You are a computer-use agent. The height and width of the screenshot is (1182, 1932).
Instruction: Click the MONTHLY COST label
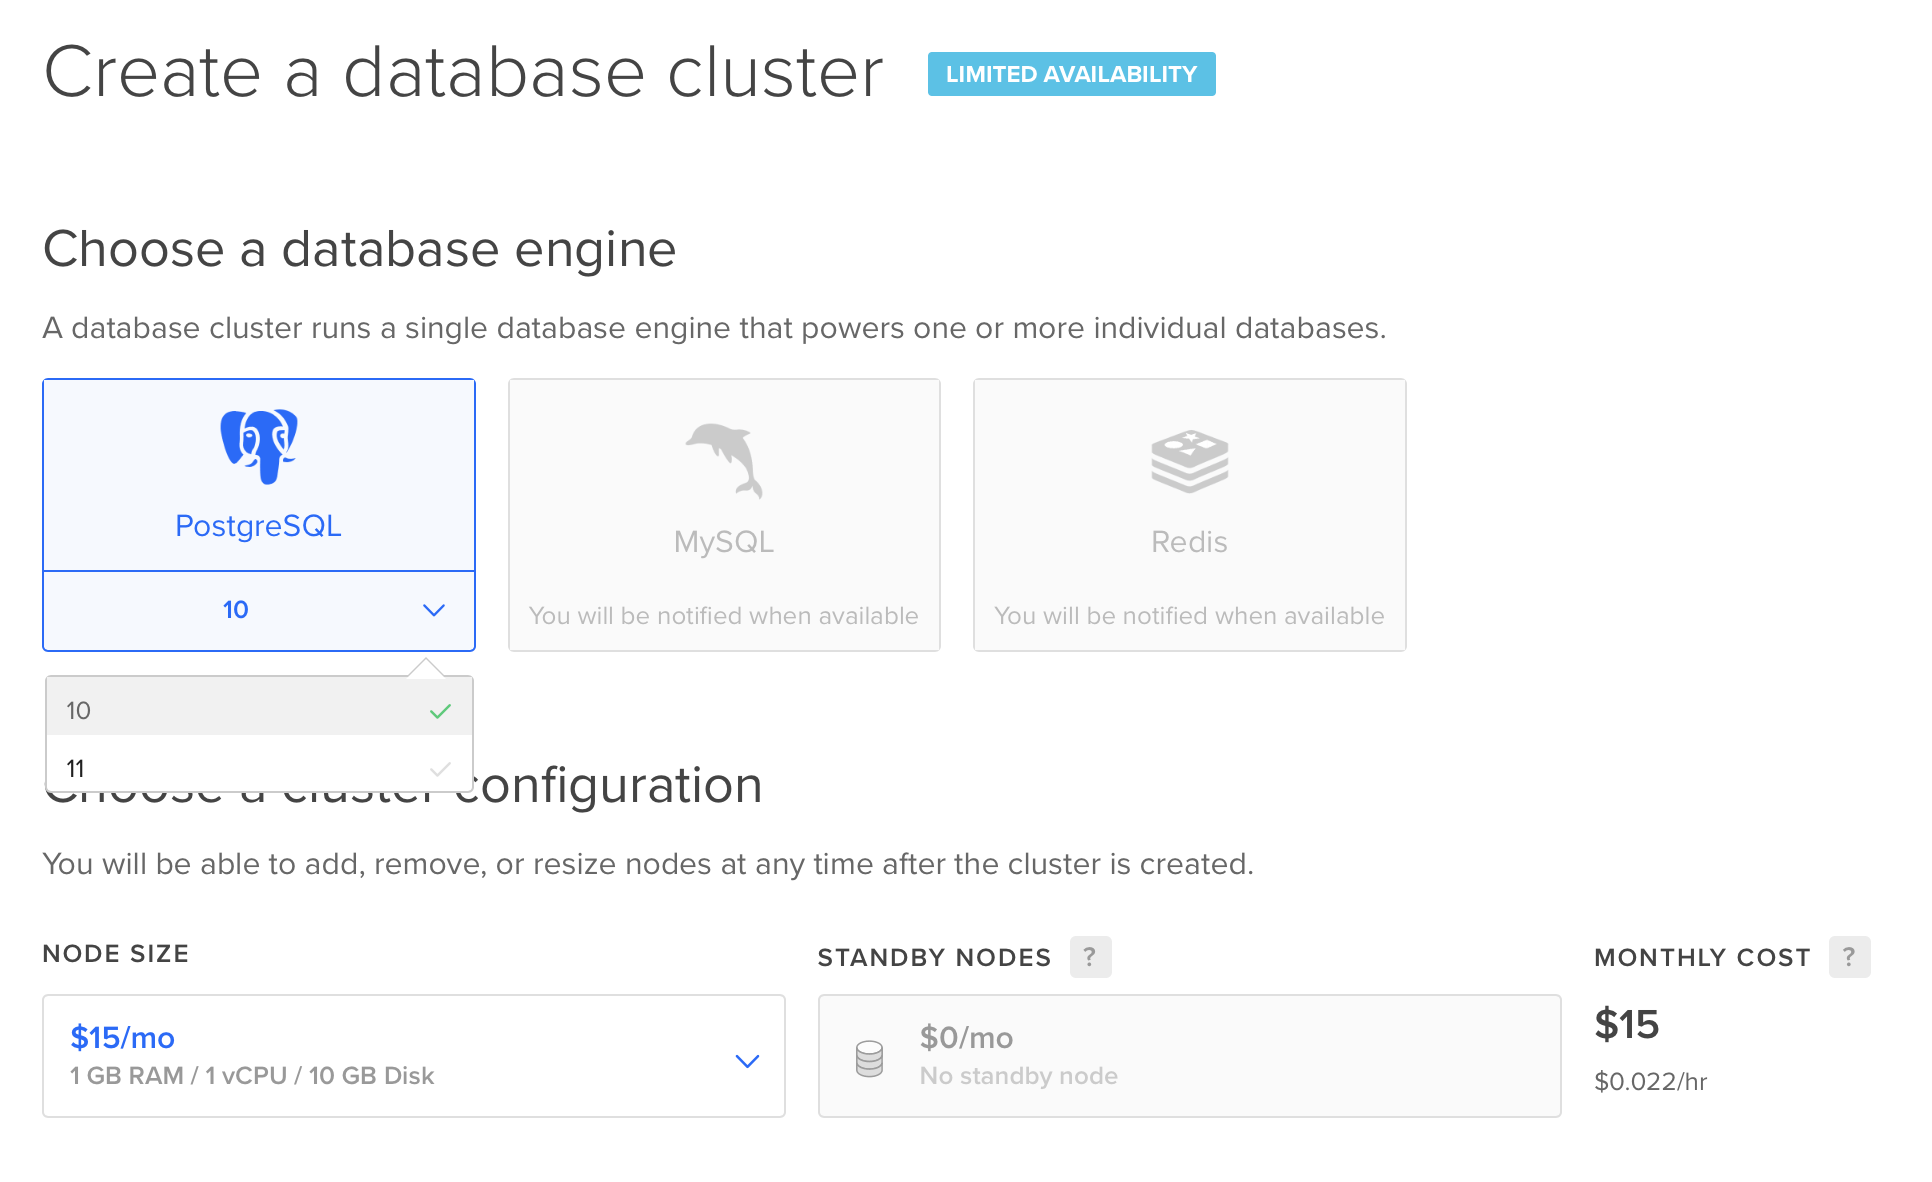coord(1702,958)
